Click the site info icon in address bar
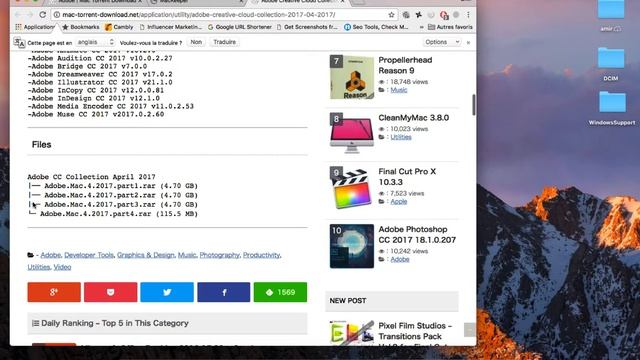The width and height of the screenshot is (640, 360). coord(57,15)
